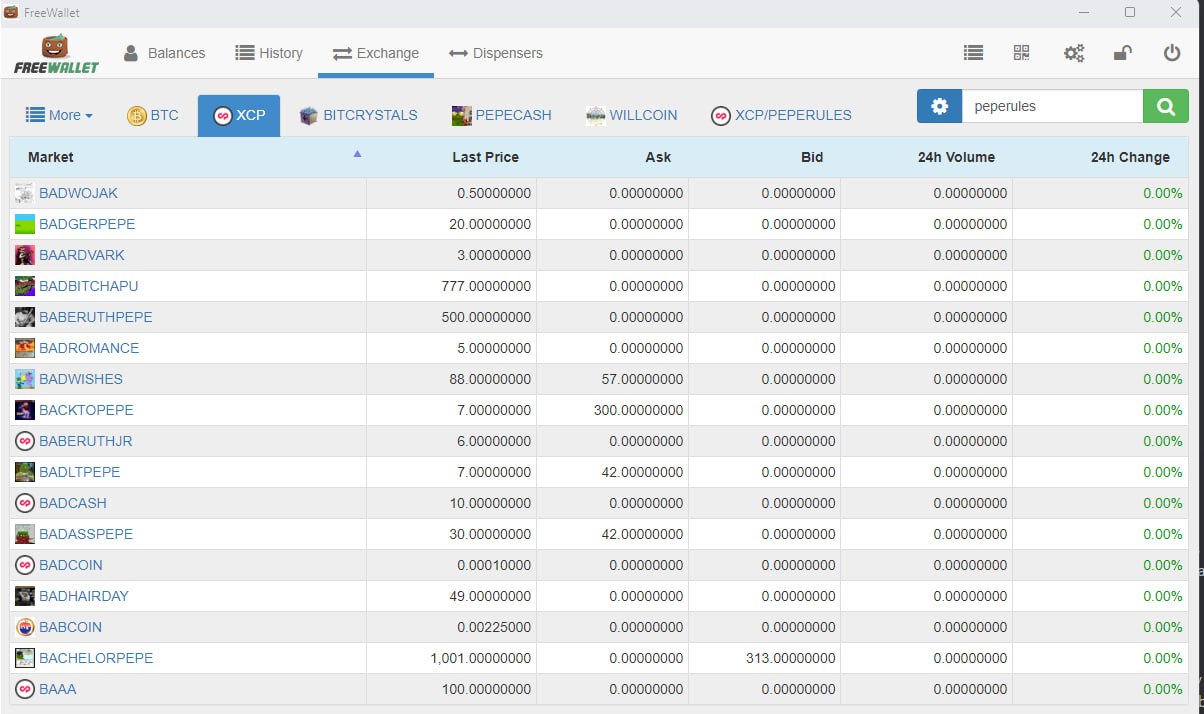Open the BADCOIN market link

click(71, 565)
